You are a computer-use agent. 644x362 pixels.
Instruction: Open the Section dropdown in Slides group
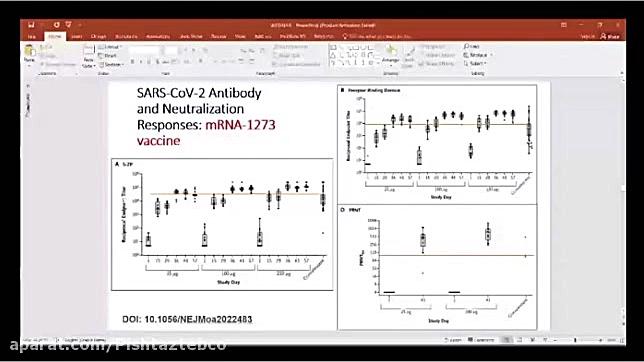[111, 65]
